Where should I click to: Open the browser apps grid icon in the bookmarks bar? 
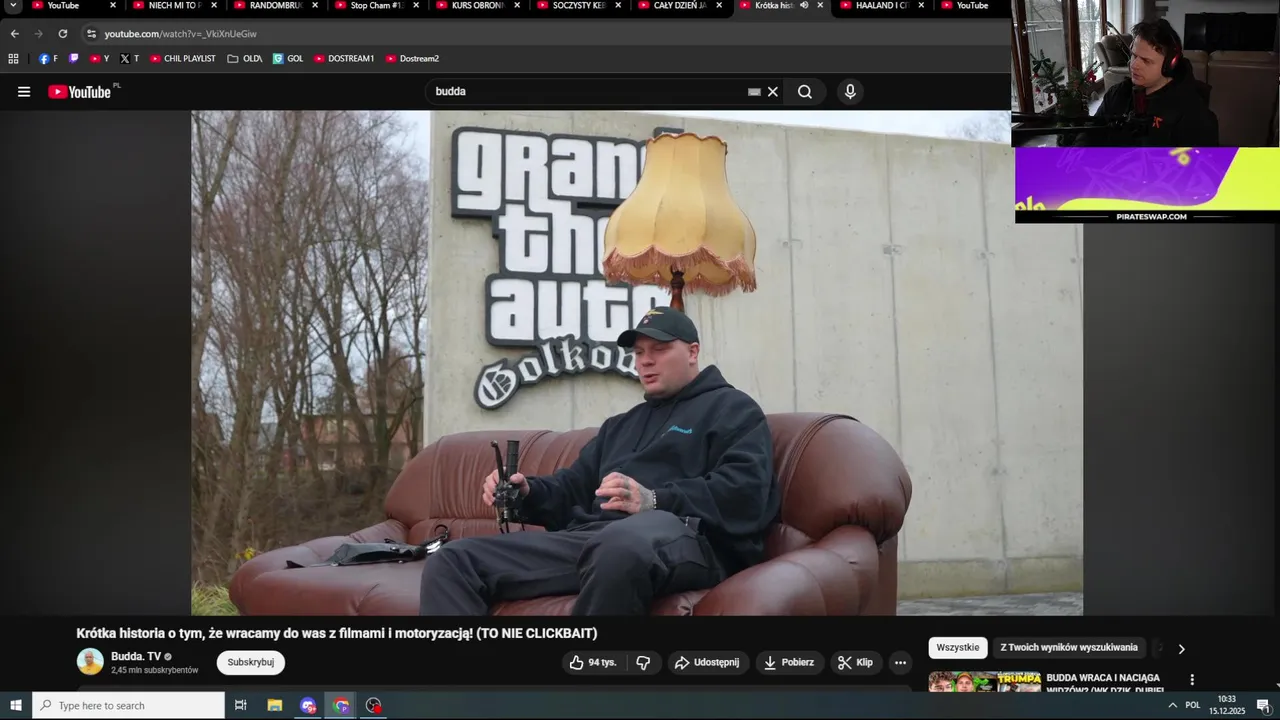tap(13, 59)
